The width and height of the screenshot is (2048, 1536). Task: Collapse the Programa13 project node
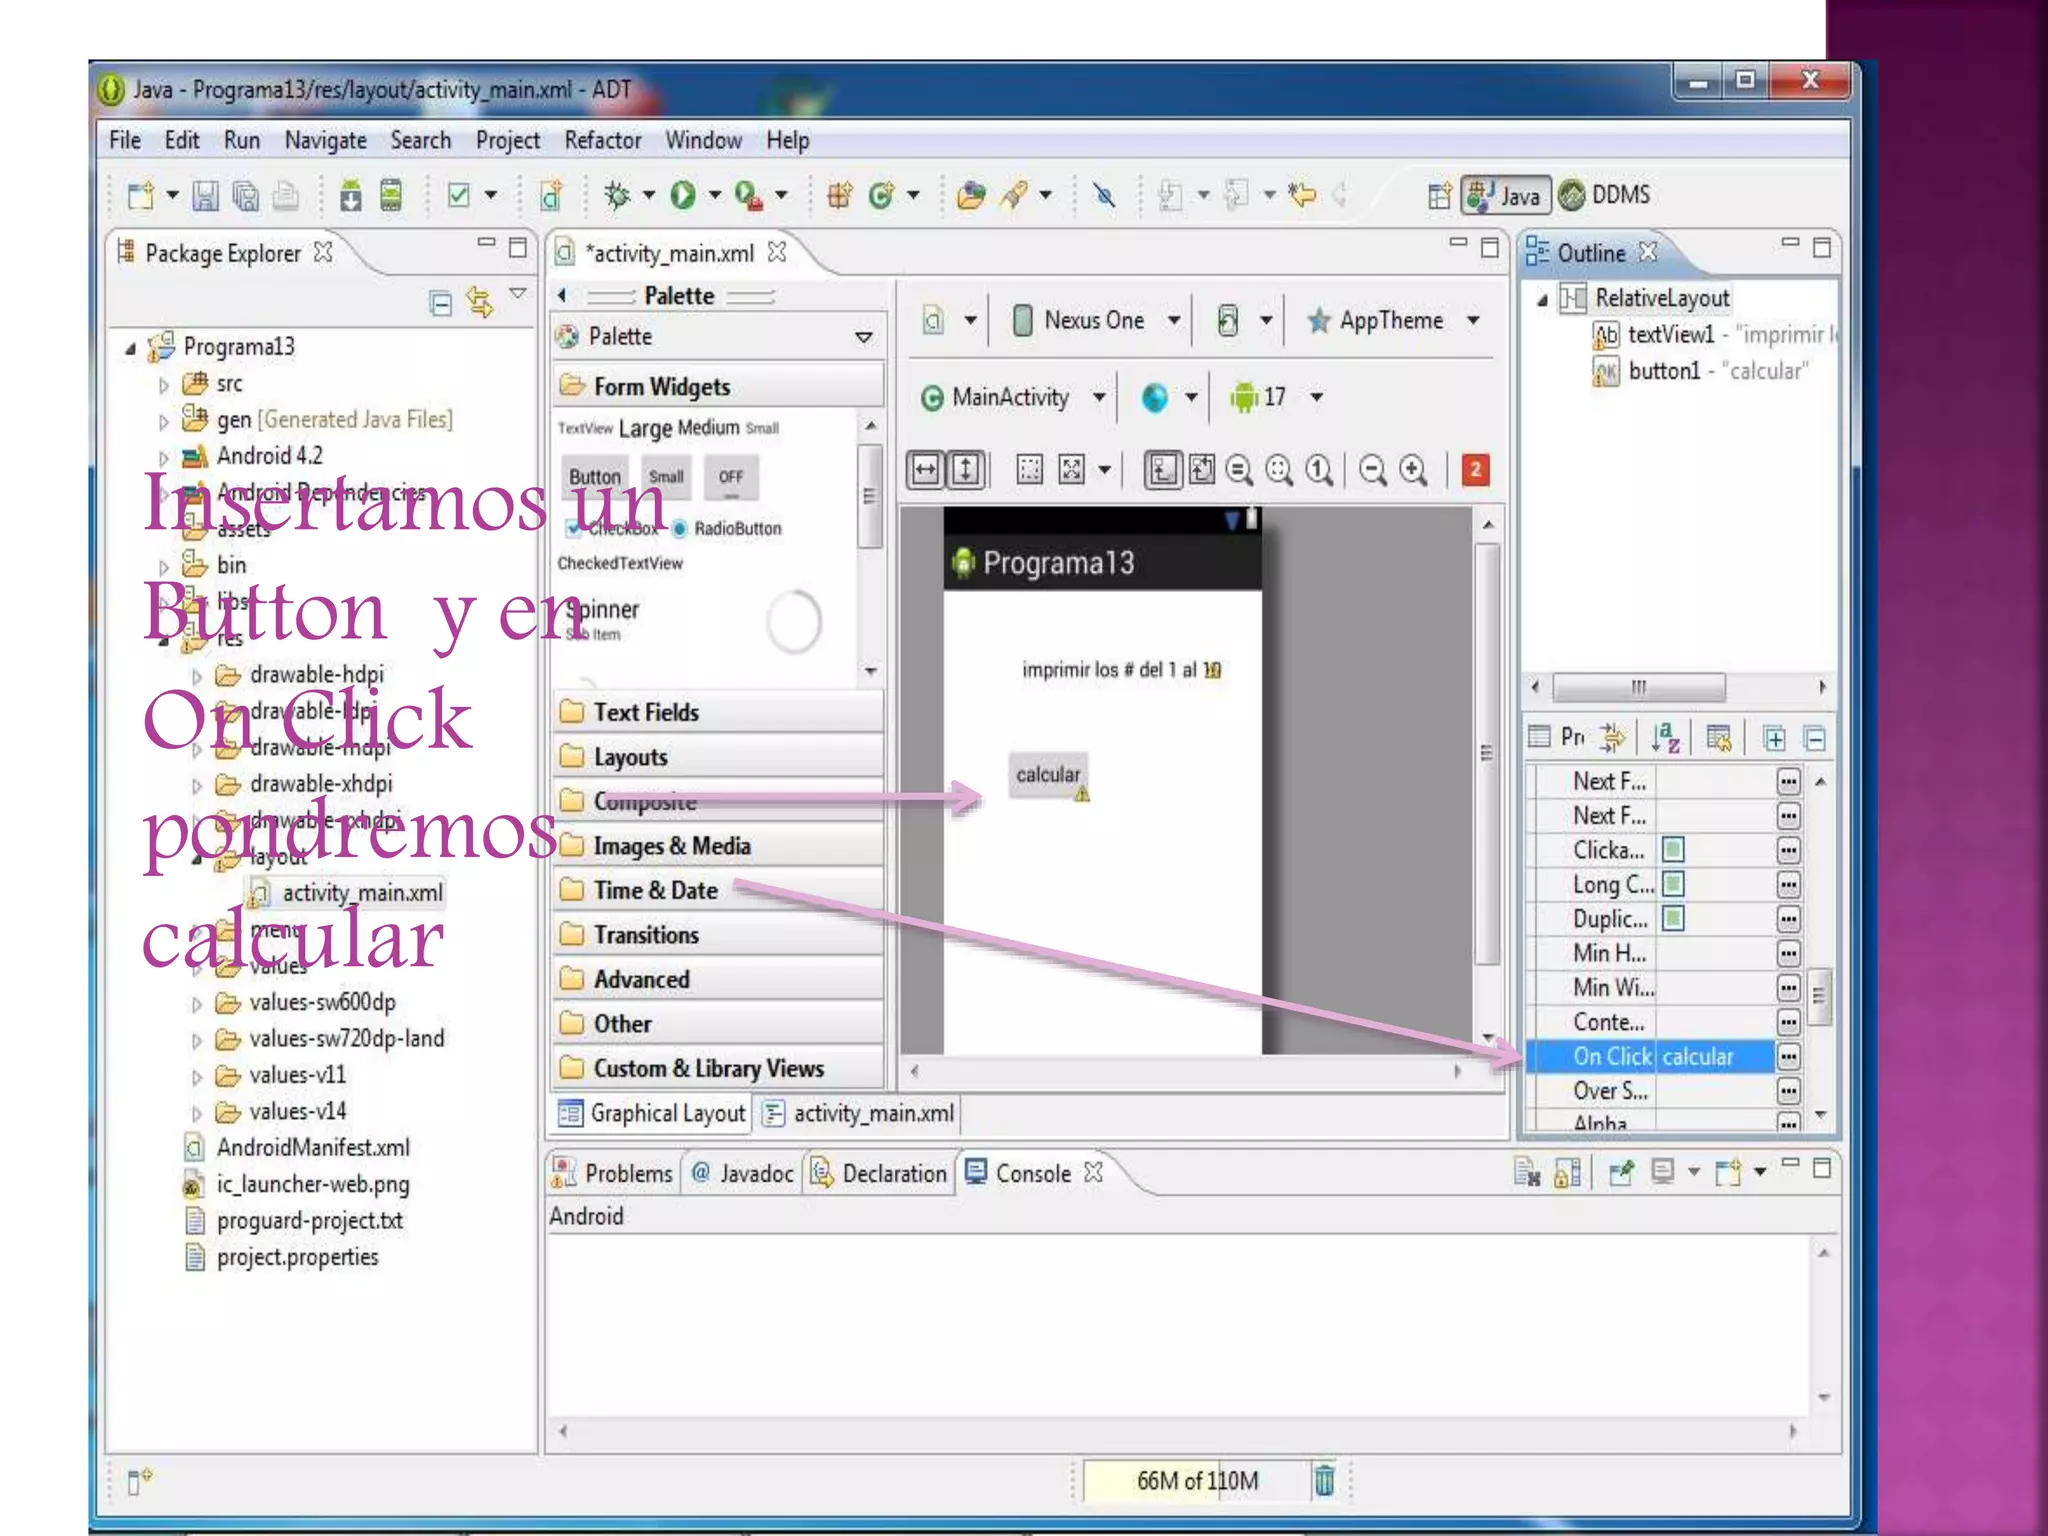130,348
